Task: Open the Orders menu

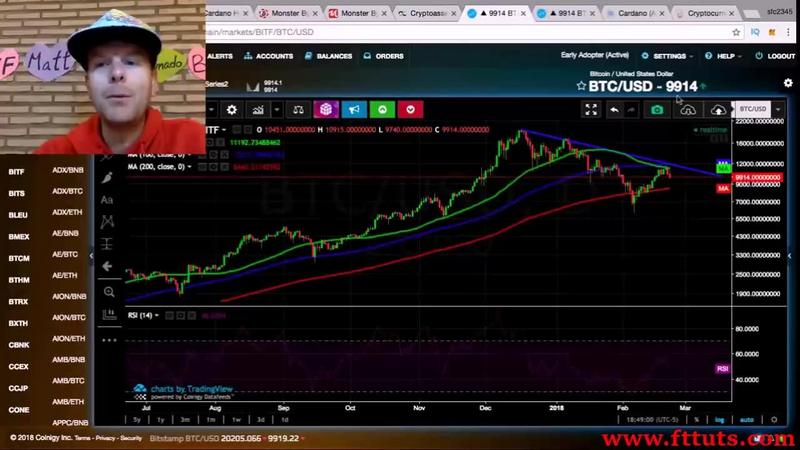Action: pos(384,56)
